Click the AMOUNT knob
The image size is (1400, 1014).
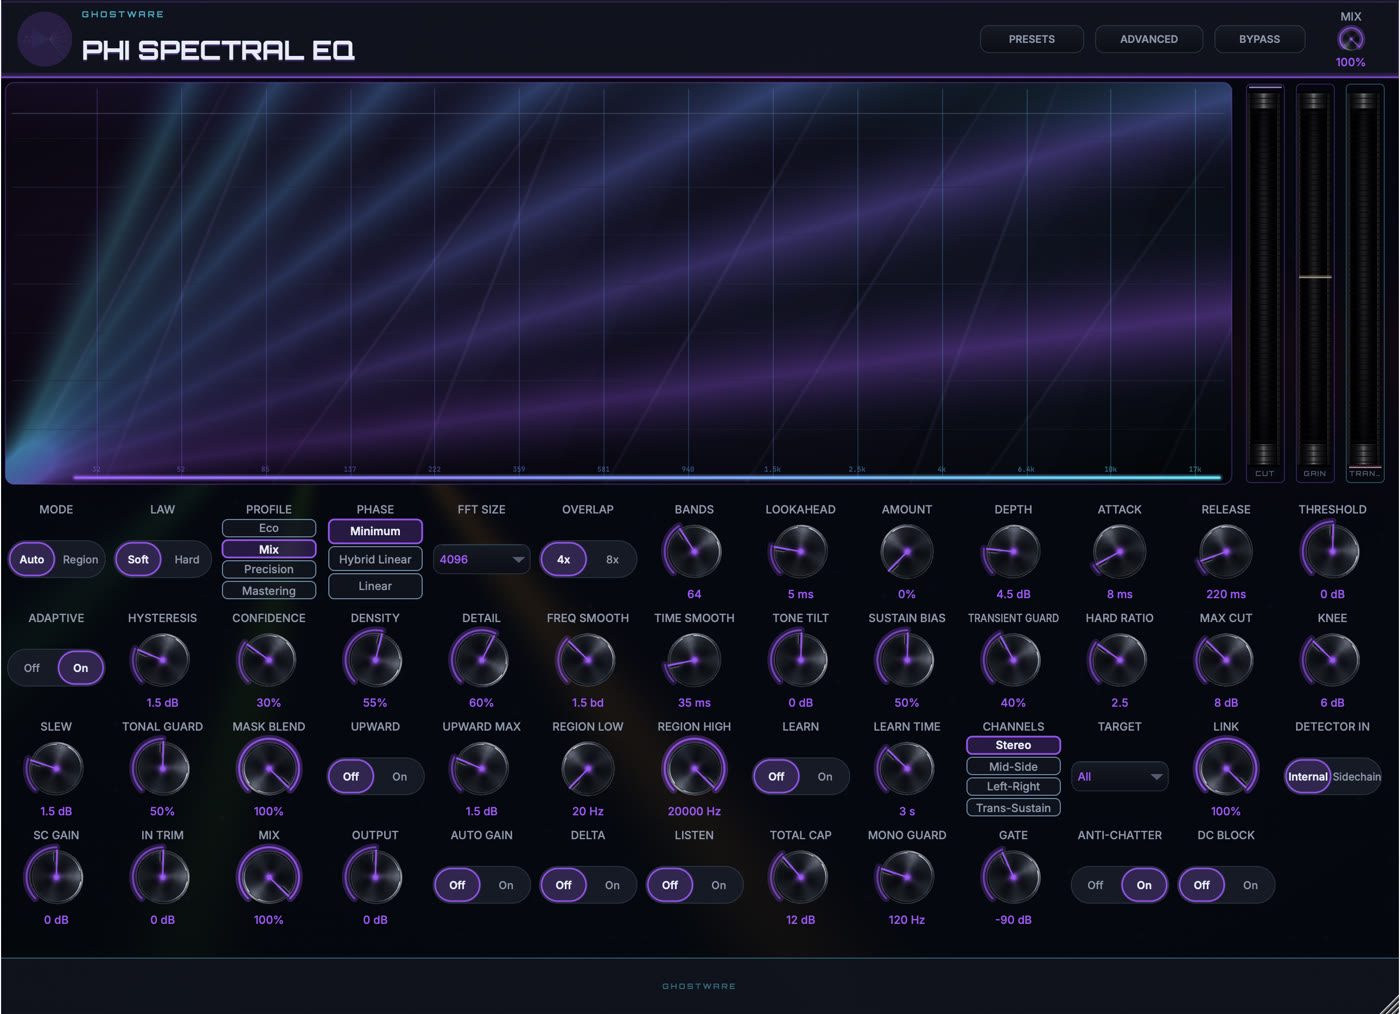[907, 551]
